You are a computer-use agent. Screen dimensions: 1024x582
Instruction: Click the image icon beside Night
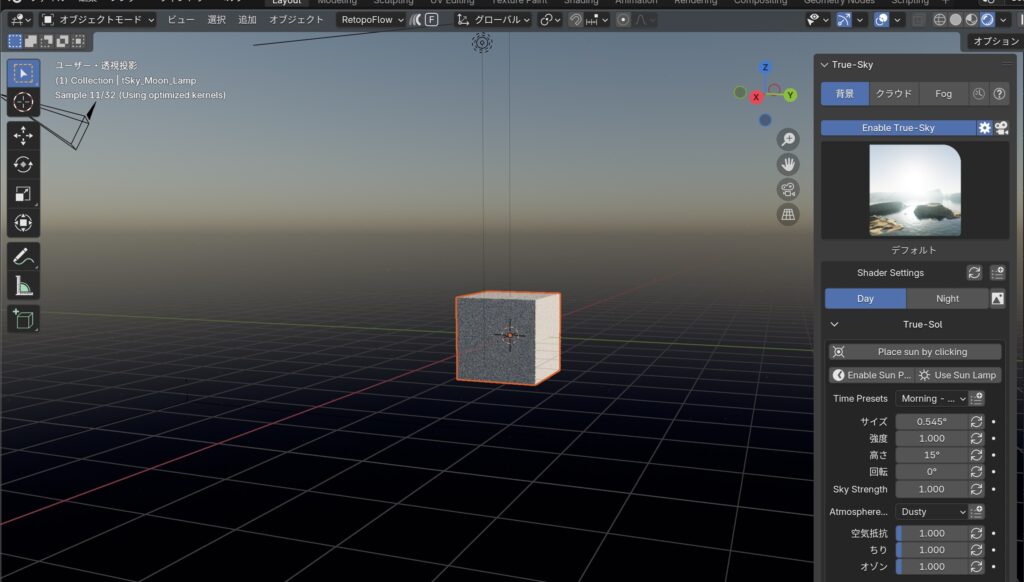point(997,299)
